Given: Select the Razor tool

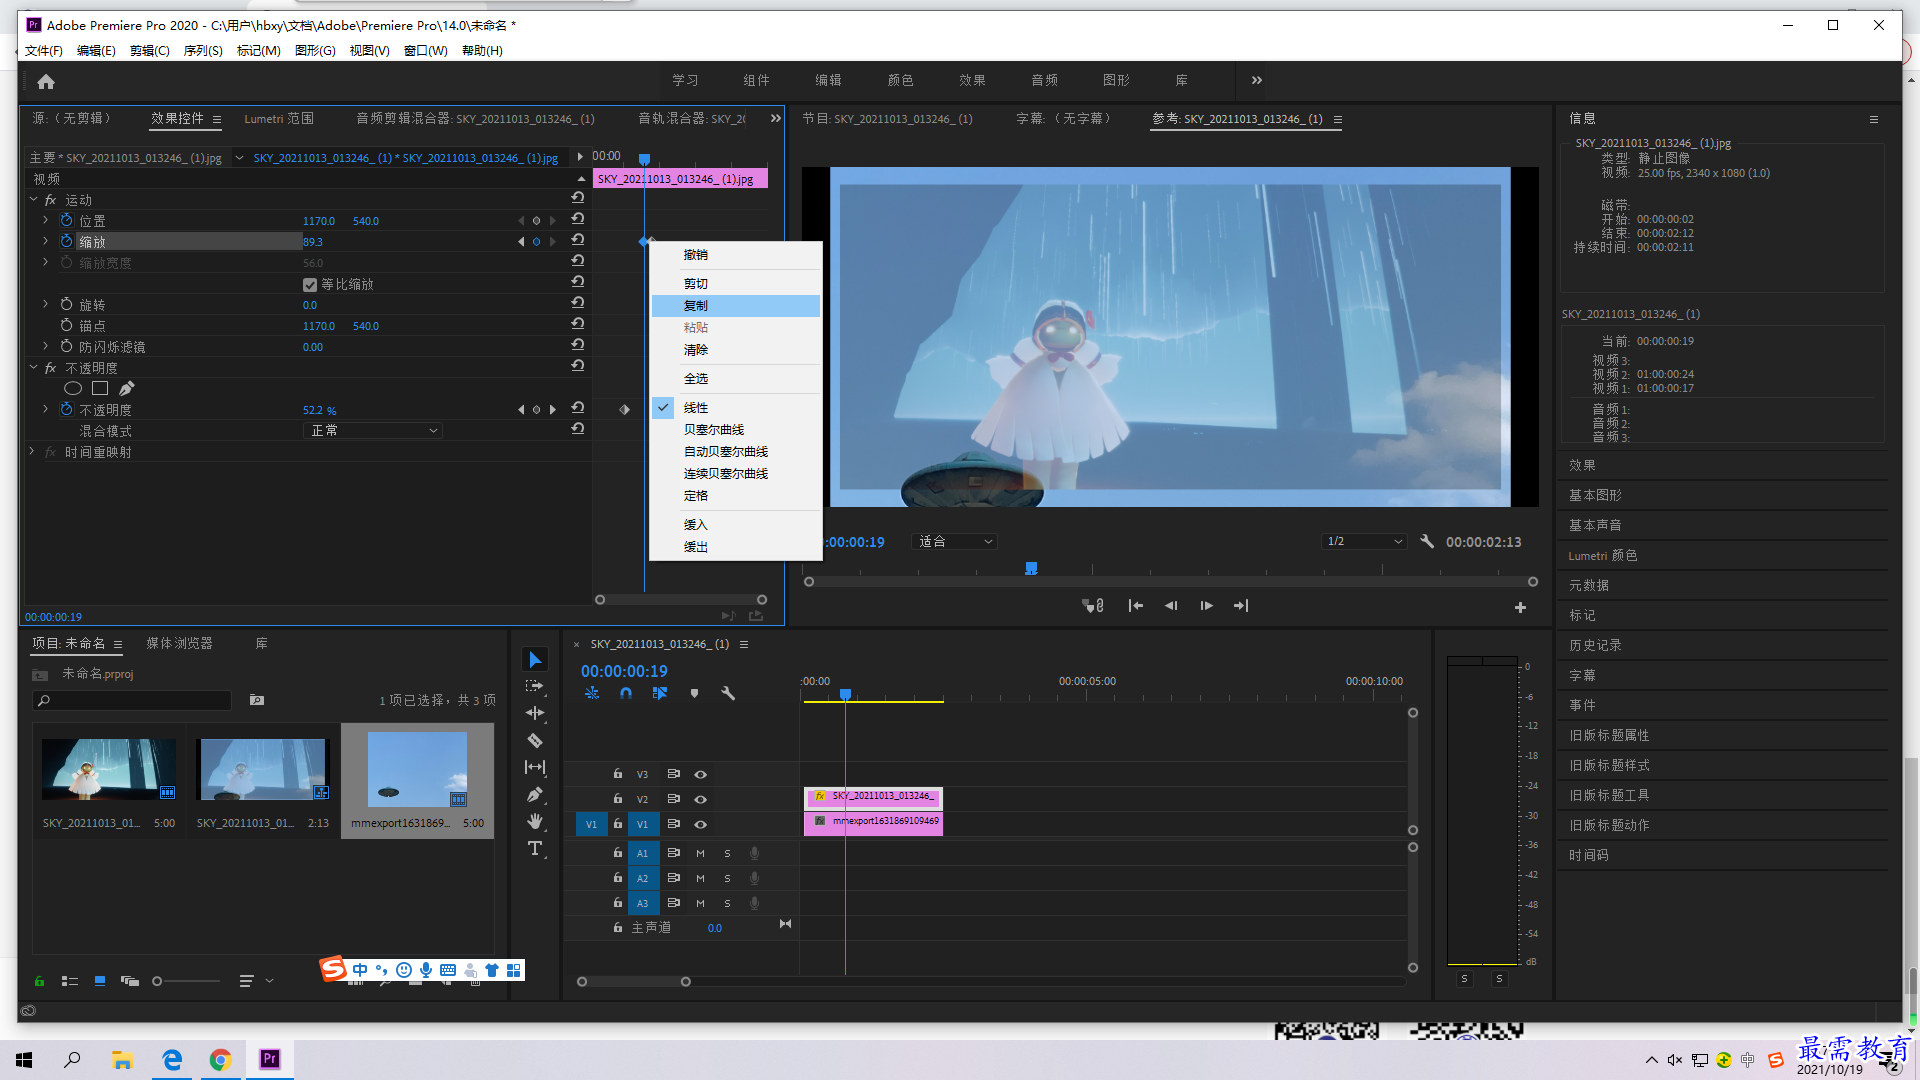Looking at the screenshot, I should (x=535, y=741).
